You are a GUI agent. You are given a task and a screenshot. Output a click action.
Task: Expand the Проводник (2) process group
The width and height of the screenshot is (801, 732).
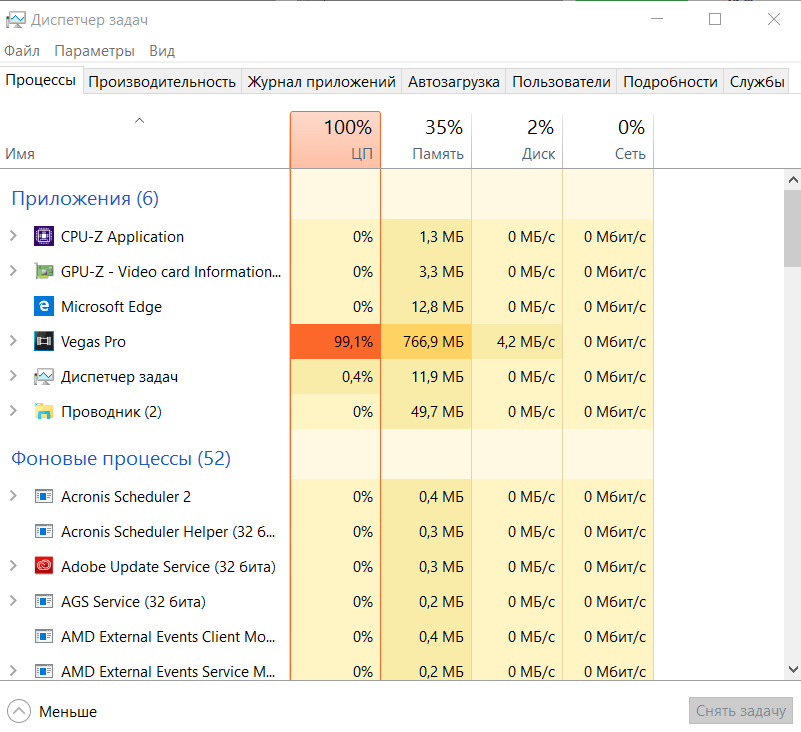pyautogui.click(x=13, y=411)
